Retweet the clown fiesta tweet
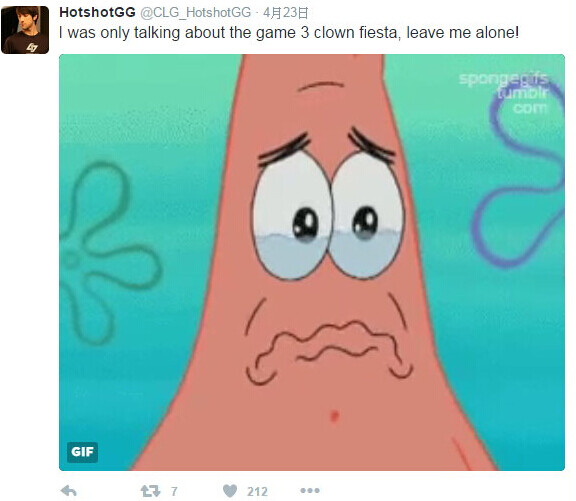Image resolution: width=576 pixels, height=501 pixels. point(150,491)
